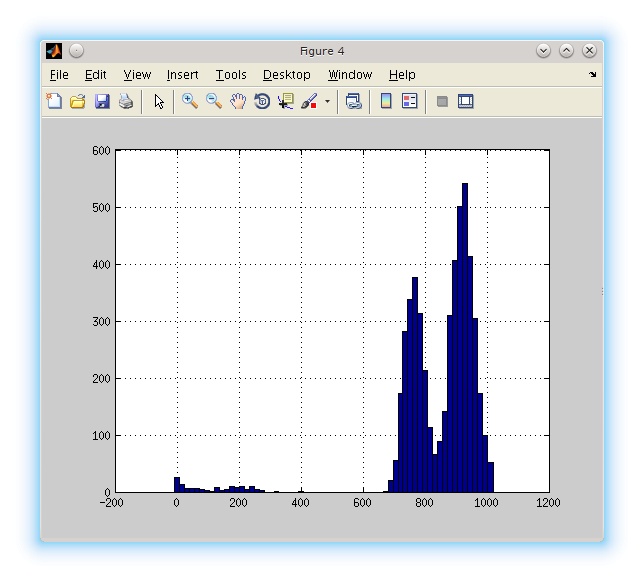Viewport: 644px width, 582px height.
Task: Activate the Pan hand tool
Action: tap(238, 101)
